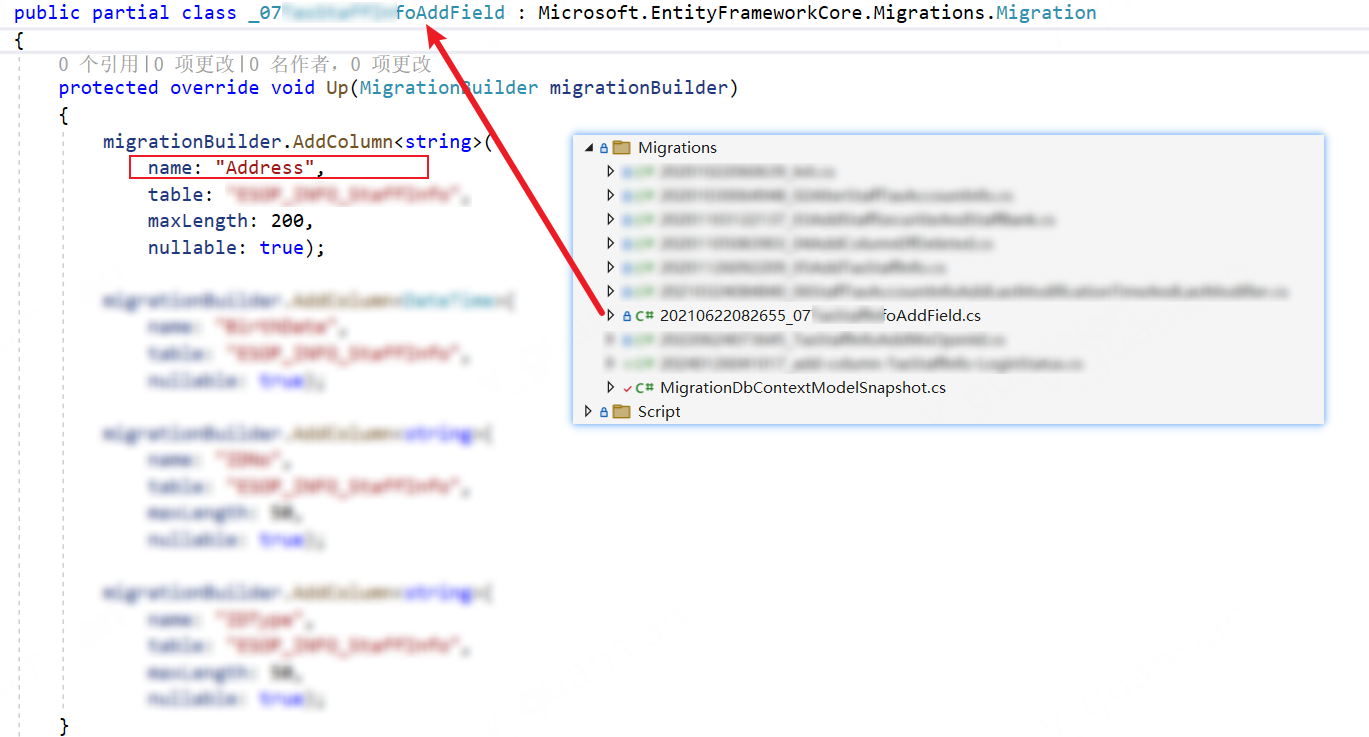
Task: Click the Script folder icon
Action: [621, 412]
